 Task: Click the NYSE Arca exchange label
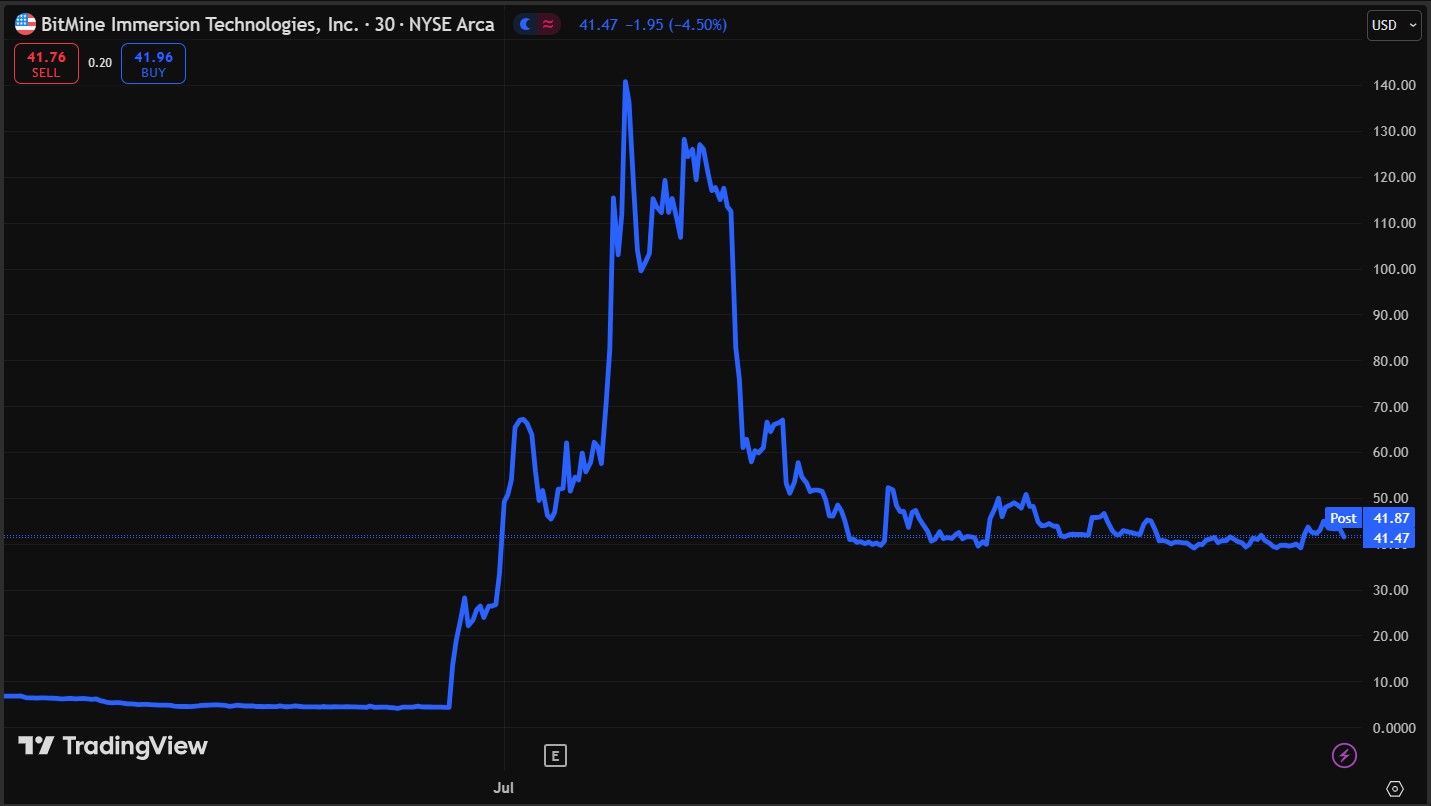pyautogui.click(x=452, y=24)
